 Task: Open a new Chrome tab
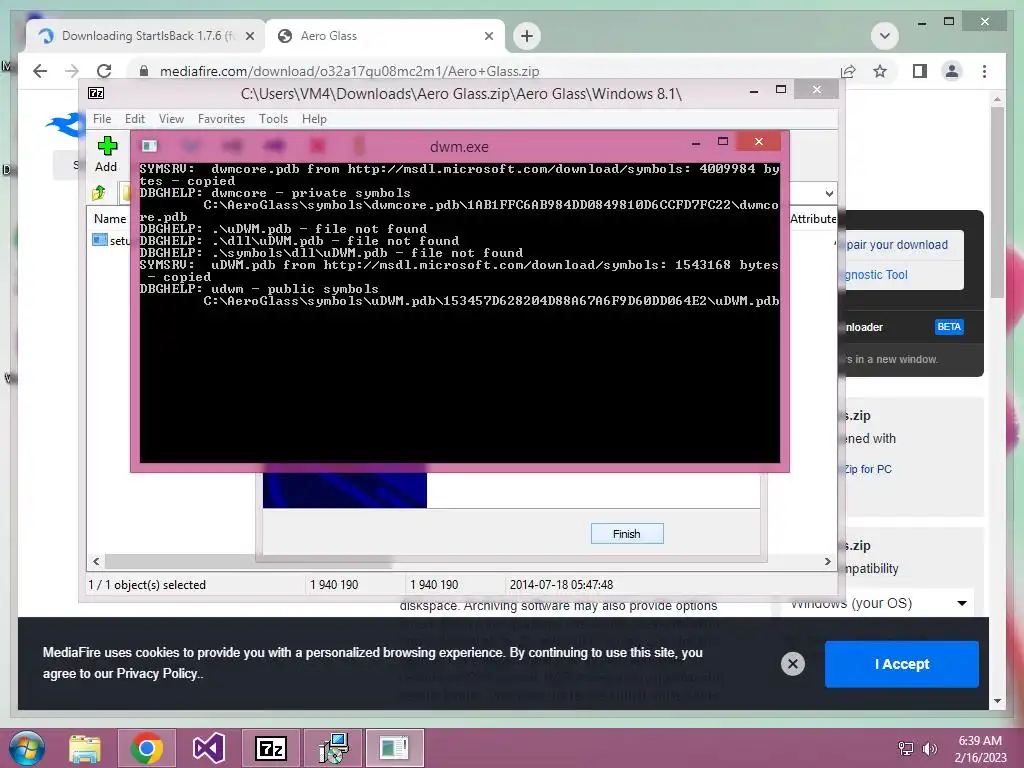(x=527, y=36)
